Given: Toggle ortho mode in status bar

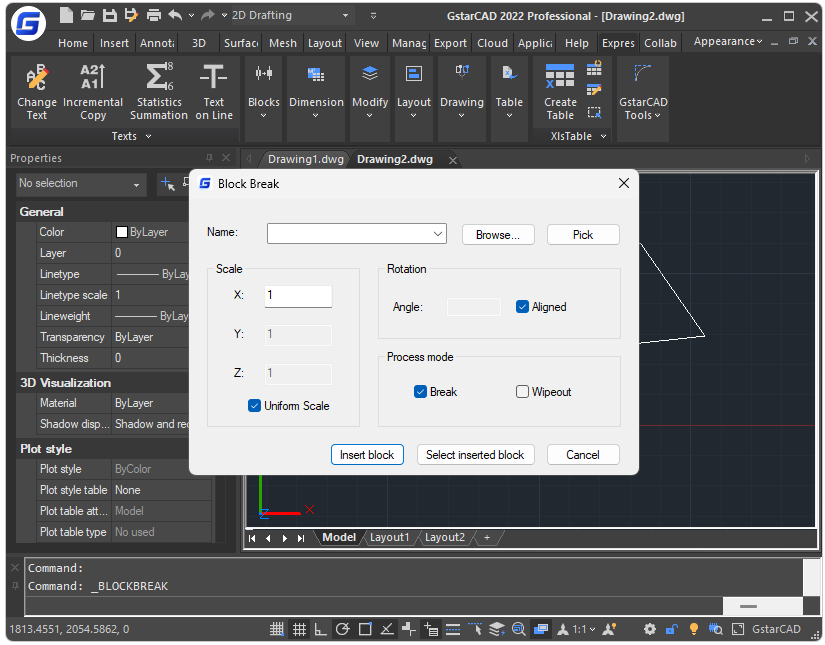Looking at the screenshot, I should click(x=320, y=629).
